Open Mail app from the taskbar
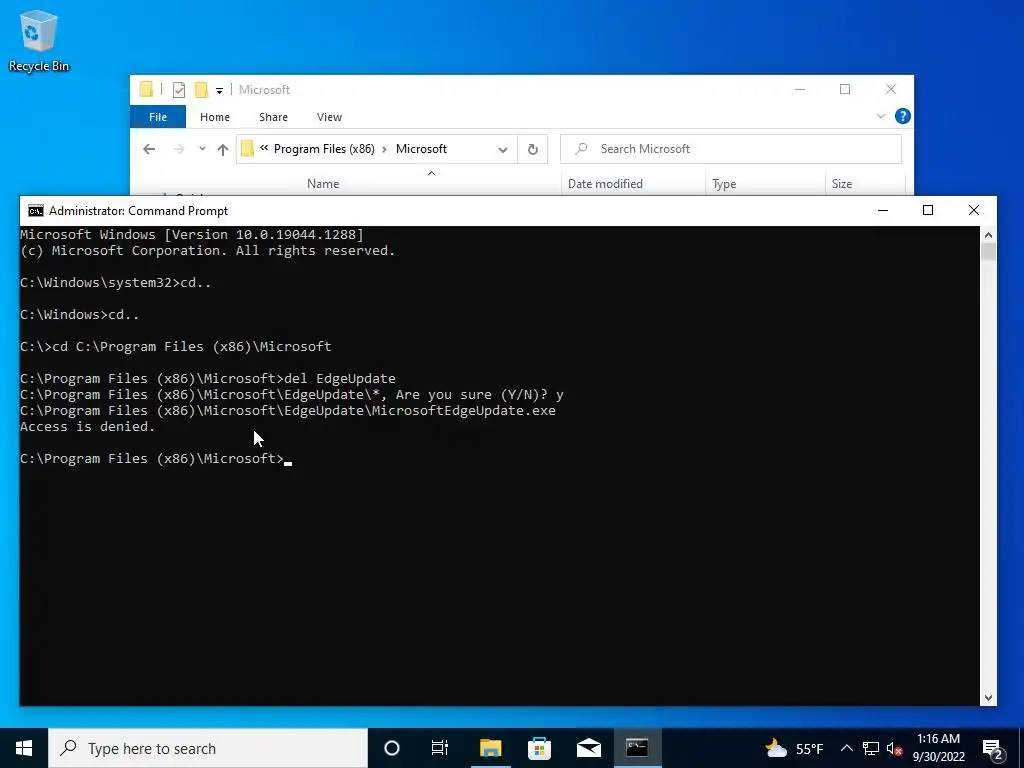The height and width of the screenshot is (768, 1024). (588, 748)
